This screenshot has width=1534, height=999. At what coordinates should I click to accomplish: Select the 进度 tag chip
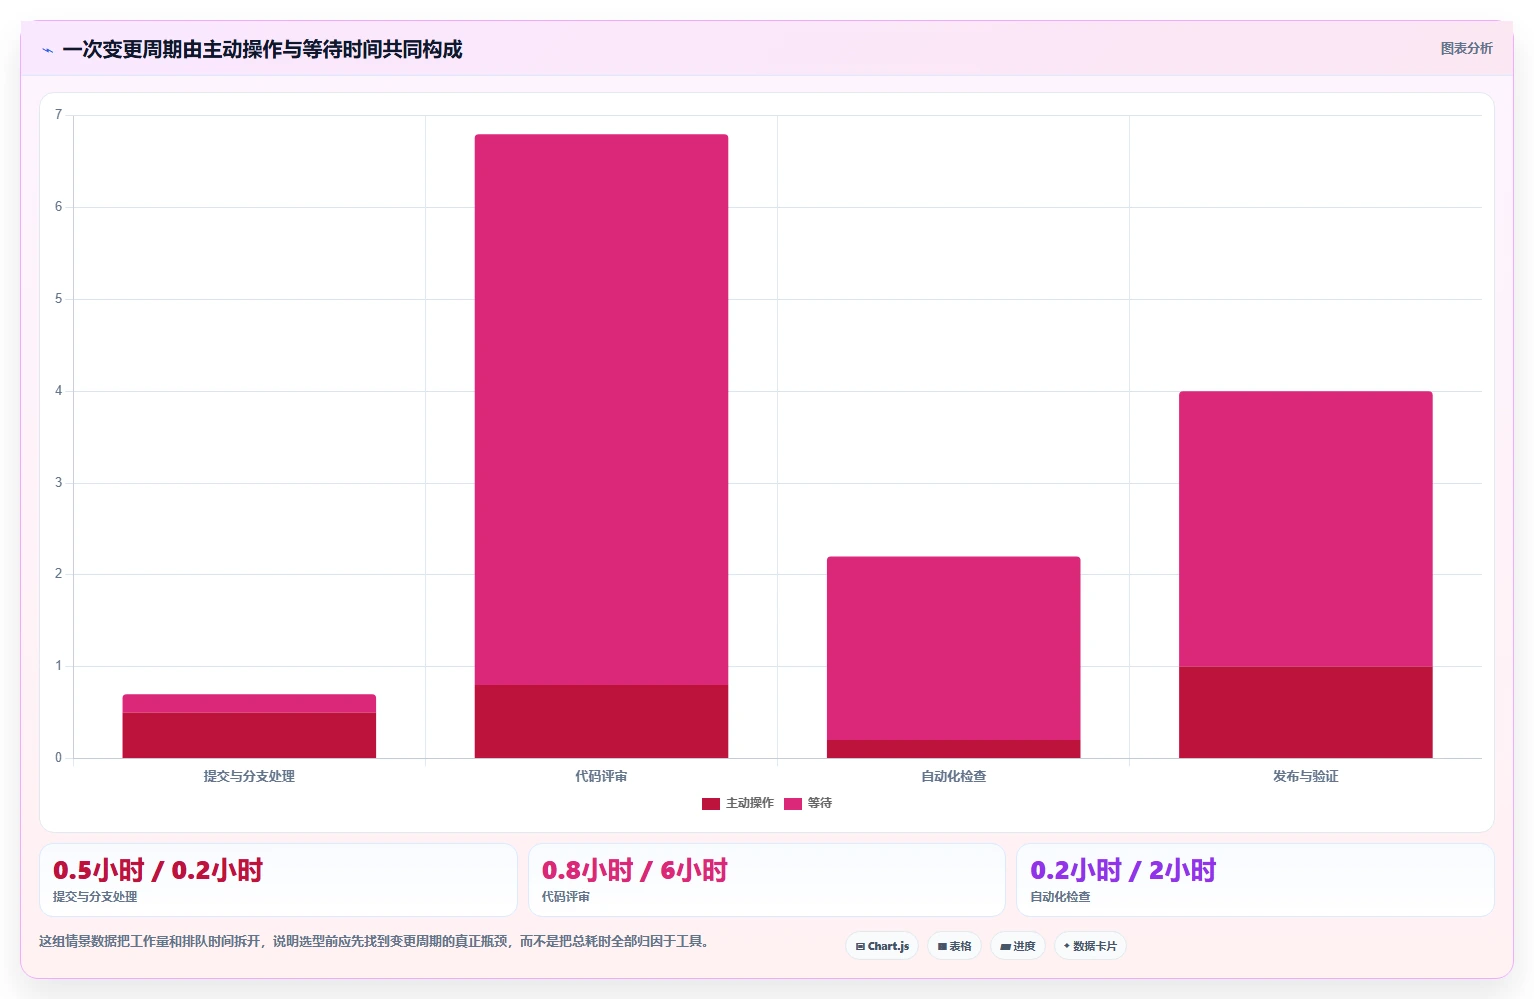[1018, 946]
